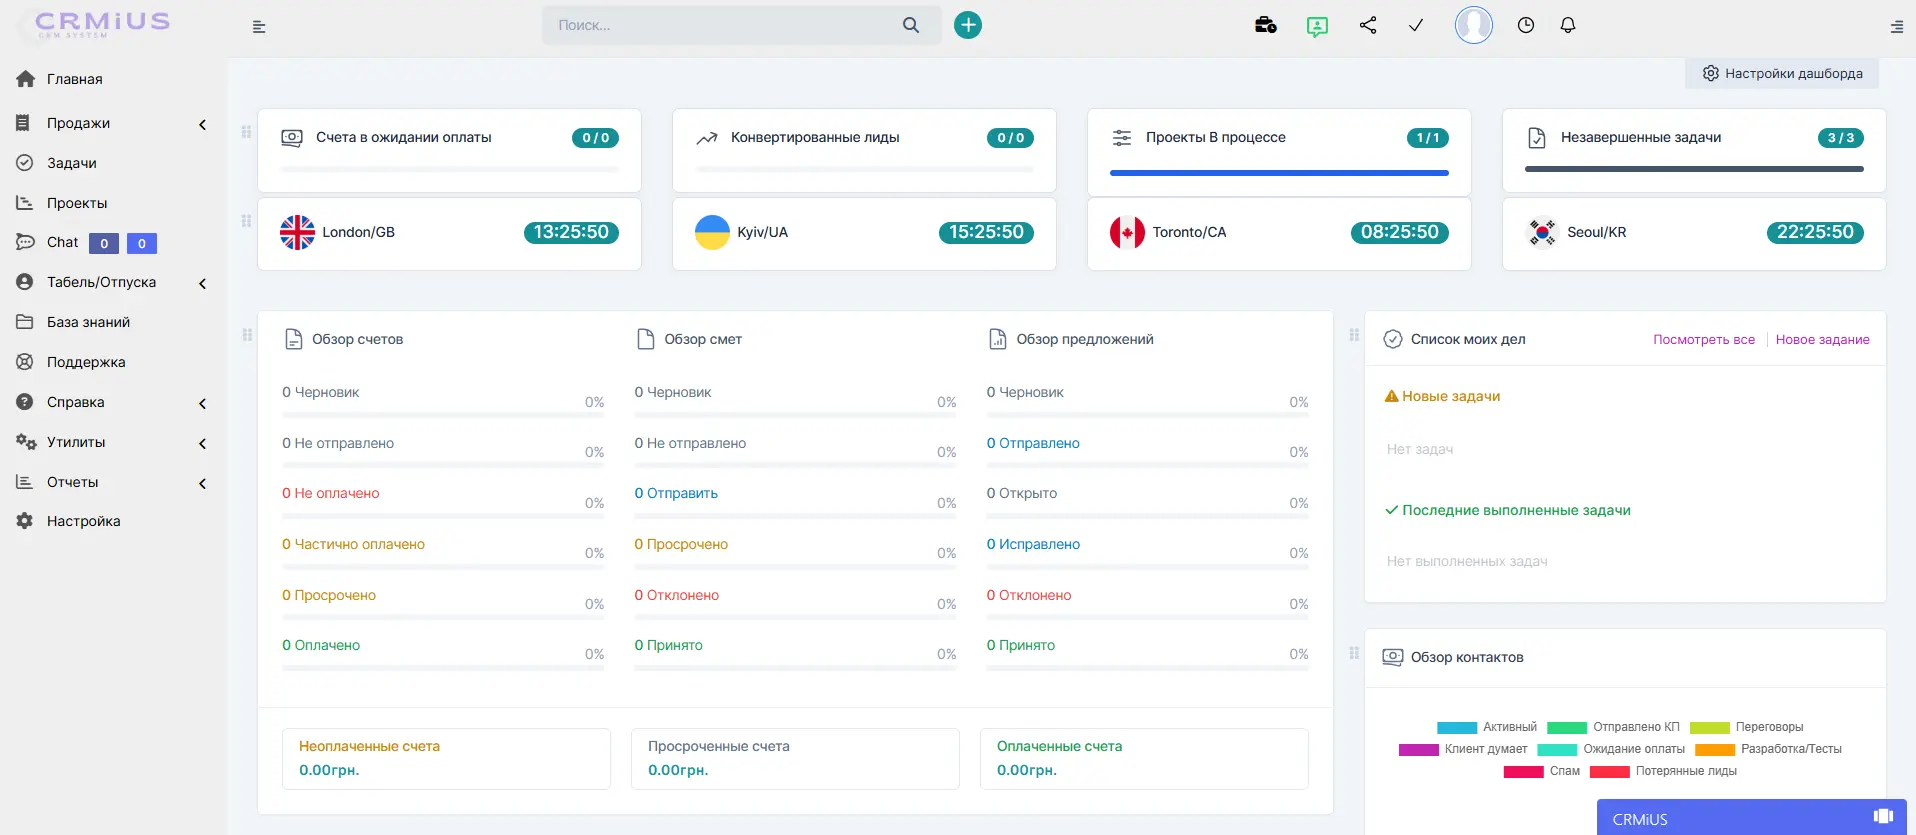Open the 0 Отправить estimates link
This screenshot has width=1916, height=835.
point(676,493)
